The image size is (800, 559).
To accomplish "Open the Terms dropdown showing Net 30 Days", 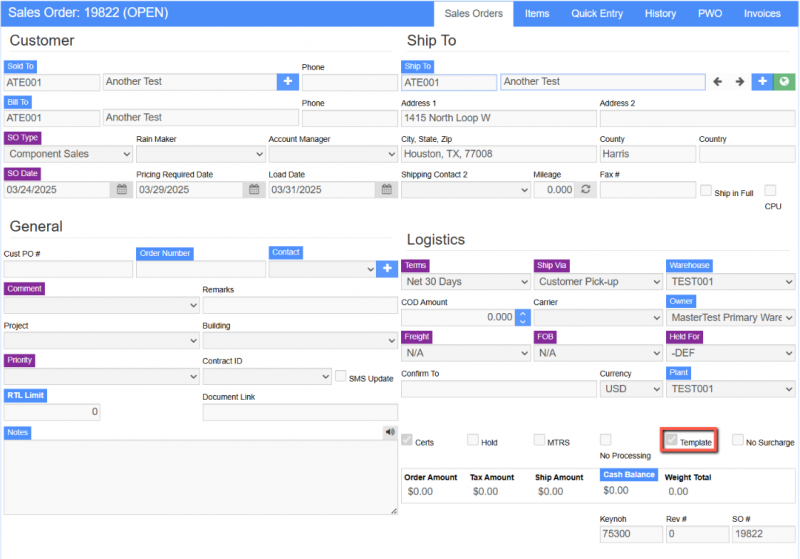I will [x=465, y=282].
